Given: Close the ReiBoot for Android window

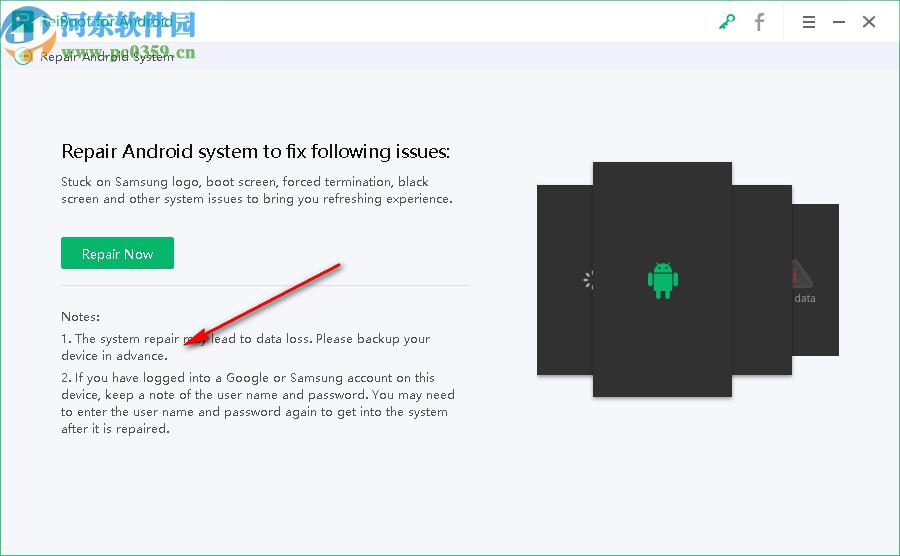Looking at the screenshot, I should (x=869, y=22).
